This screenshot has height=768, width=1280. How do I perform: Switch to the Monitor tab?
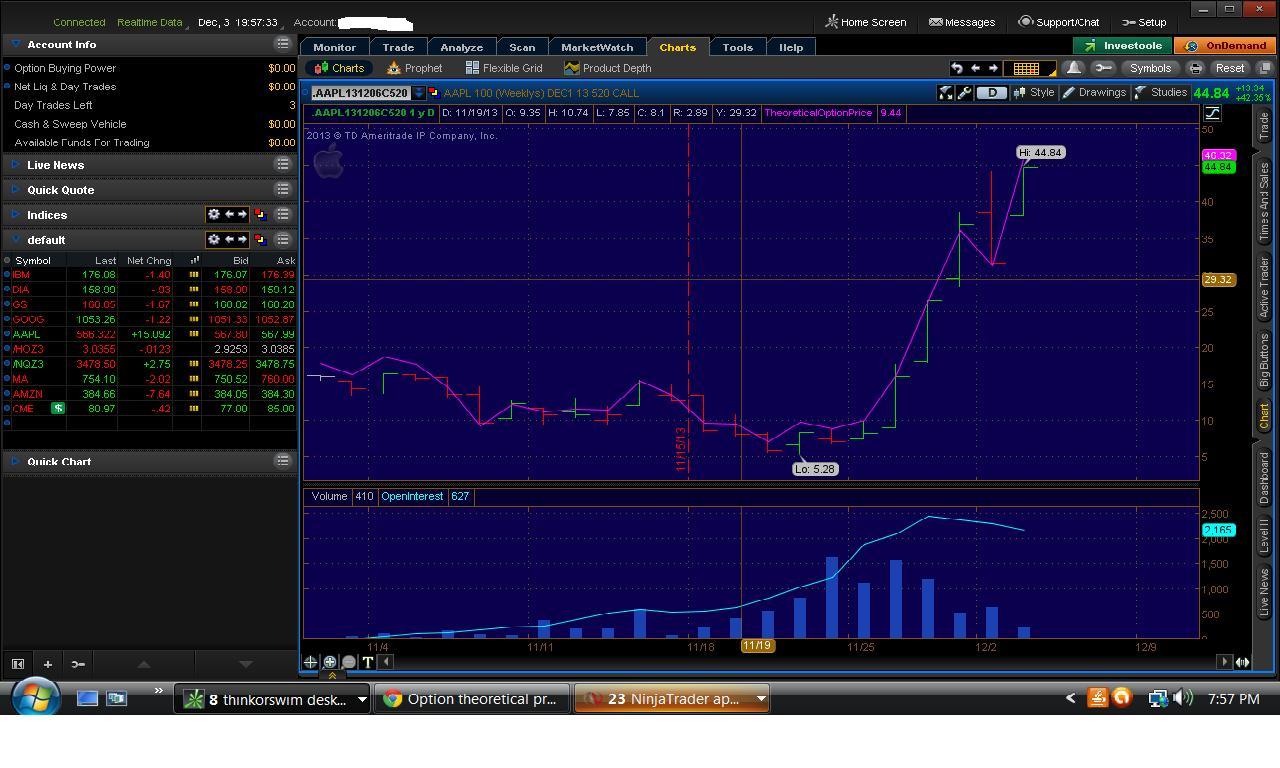coord(334,47)
